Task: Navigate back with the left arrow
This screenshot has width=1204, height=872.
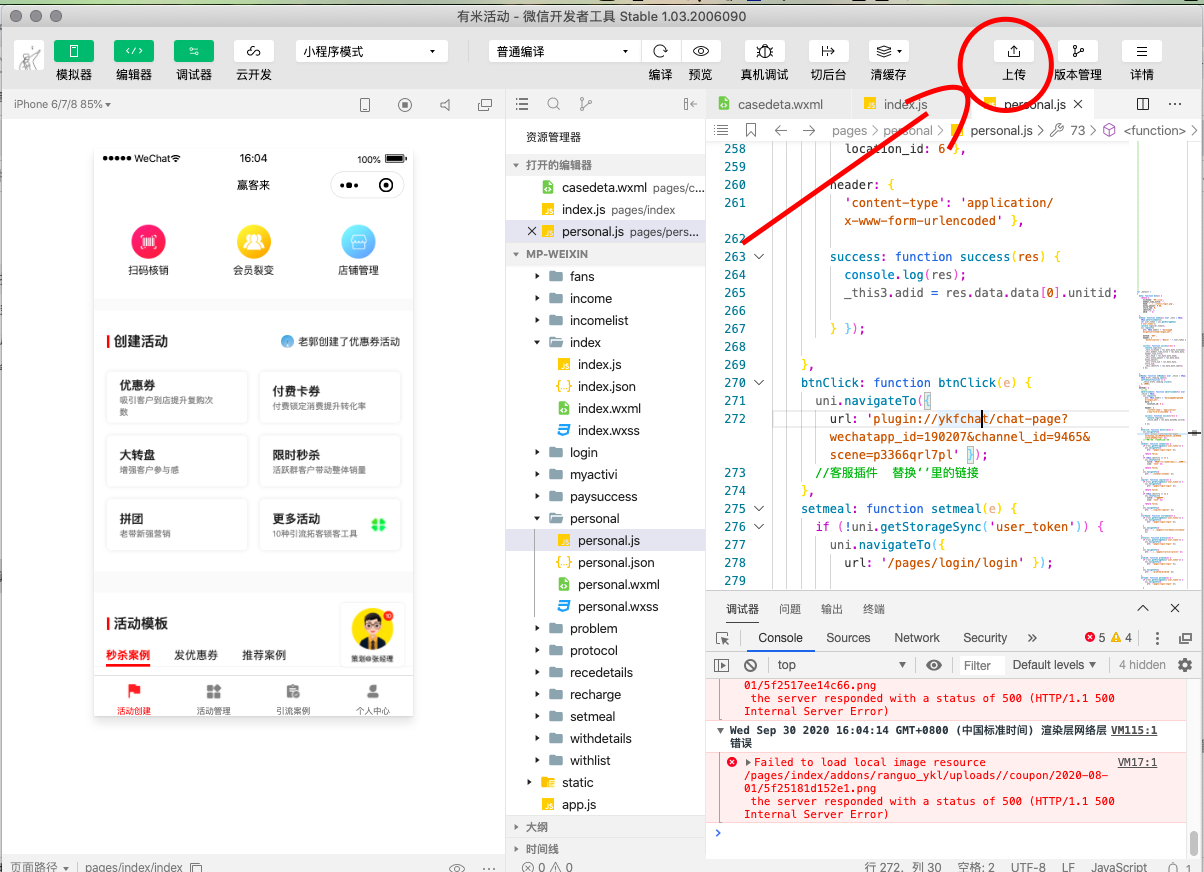Action: click(781, 130)
